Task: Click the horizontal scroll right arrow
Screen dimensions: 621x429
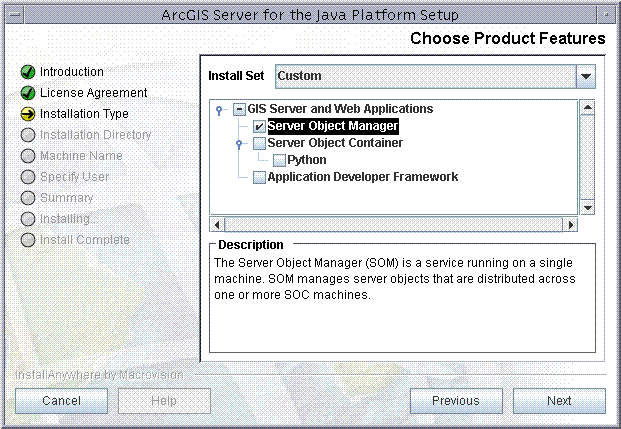Action: tap(570, 225)
